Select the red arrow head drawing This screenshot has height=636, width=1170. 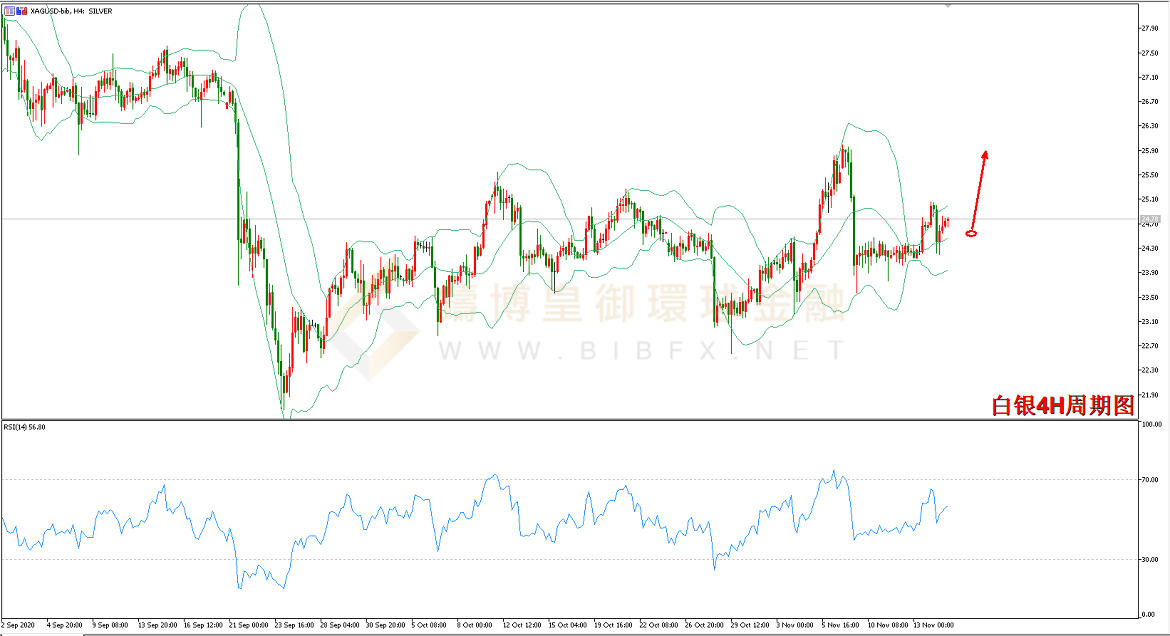point(985,154)
